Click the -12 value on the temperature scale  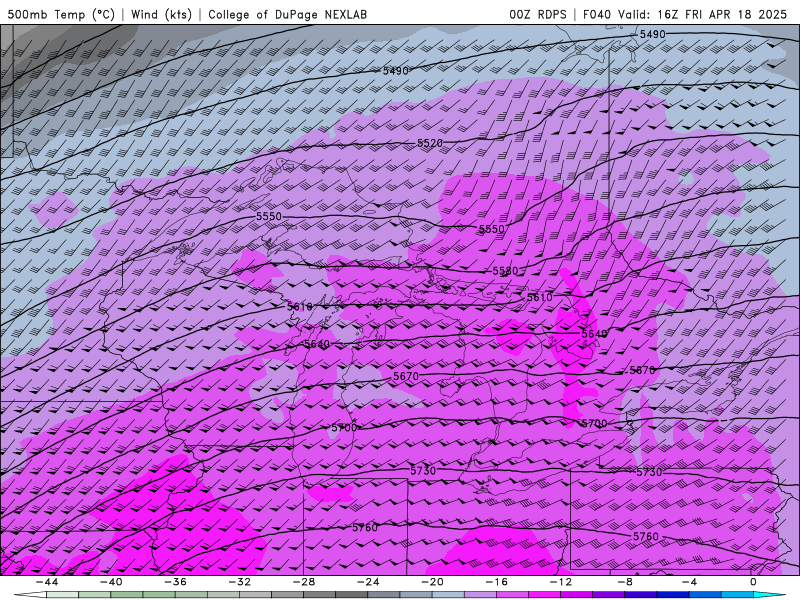click(x=561, y=582)
